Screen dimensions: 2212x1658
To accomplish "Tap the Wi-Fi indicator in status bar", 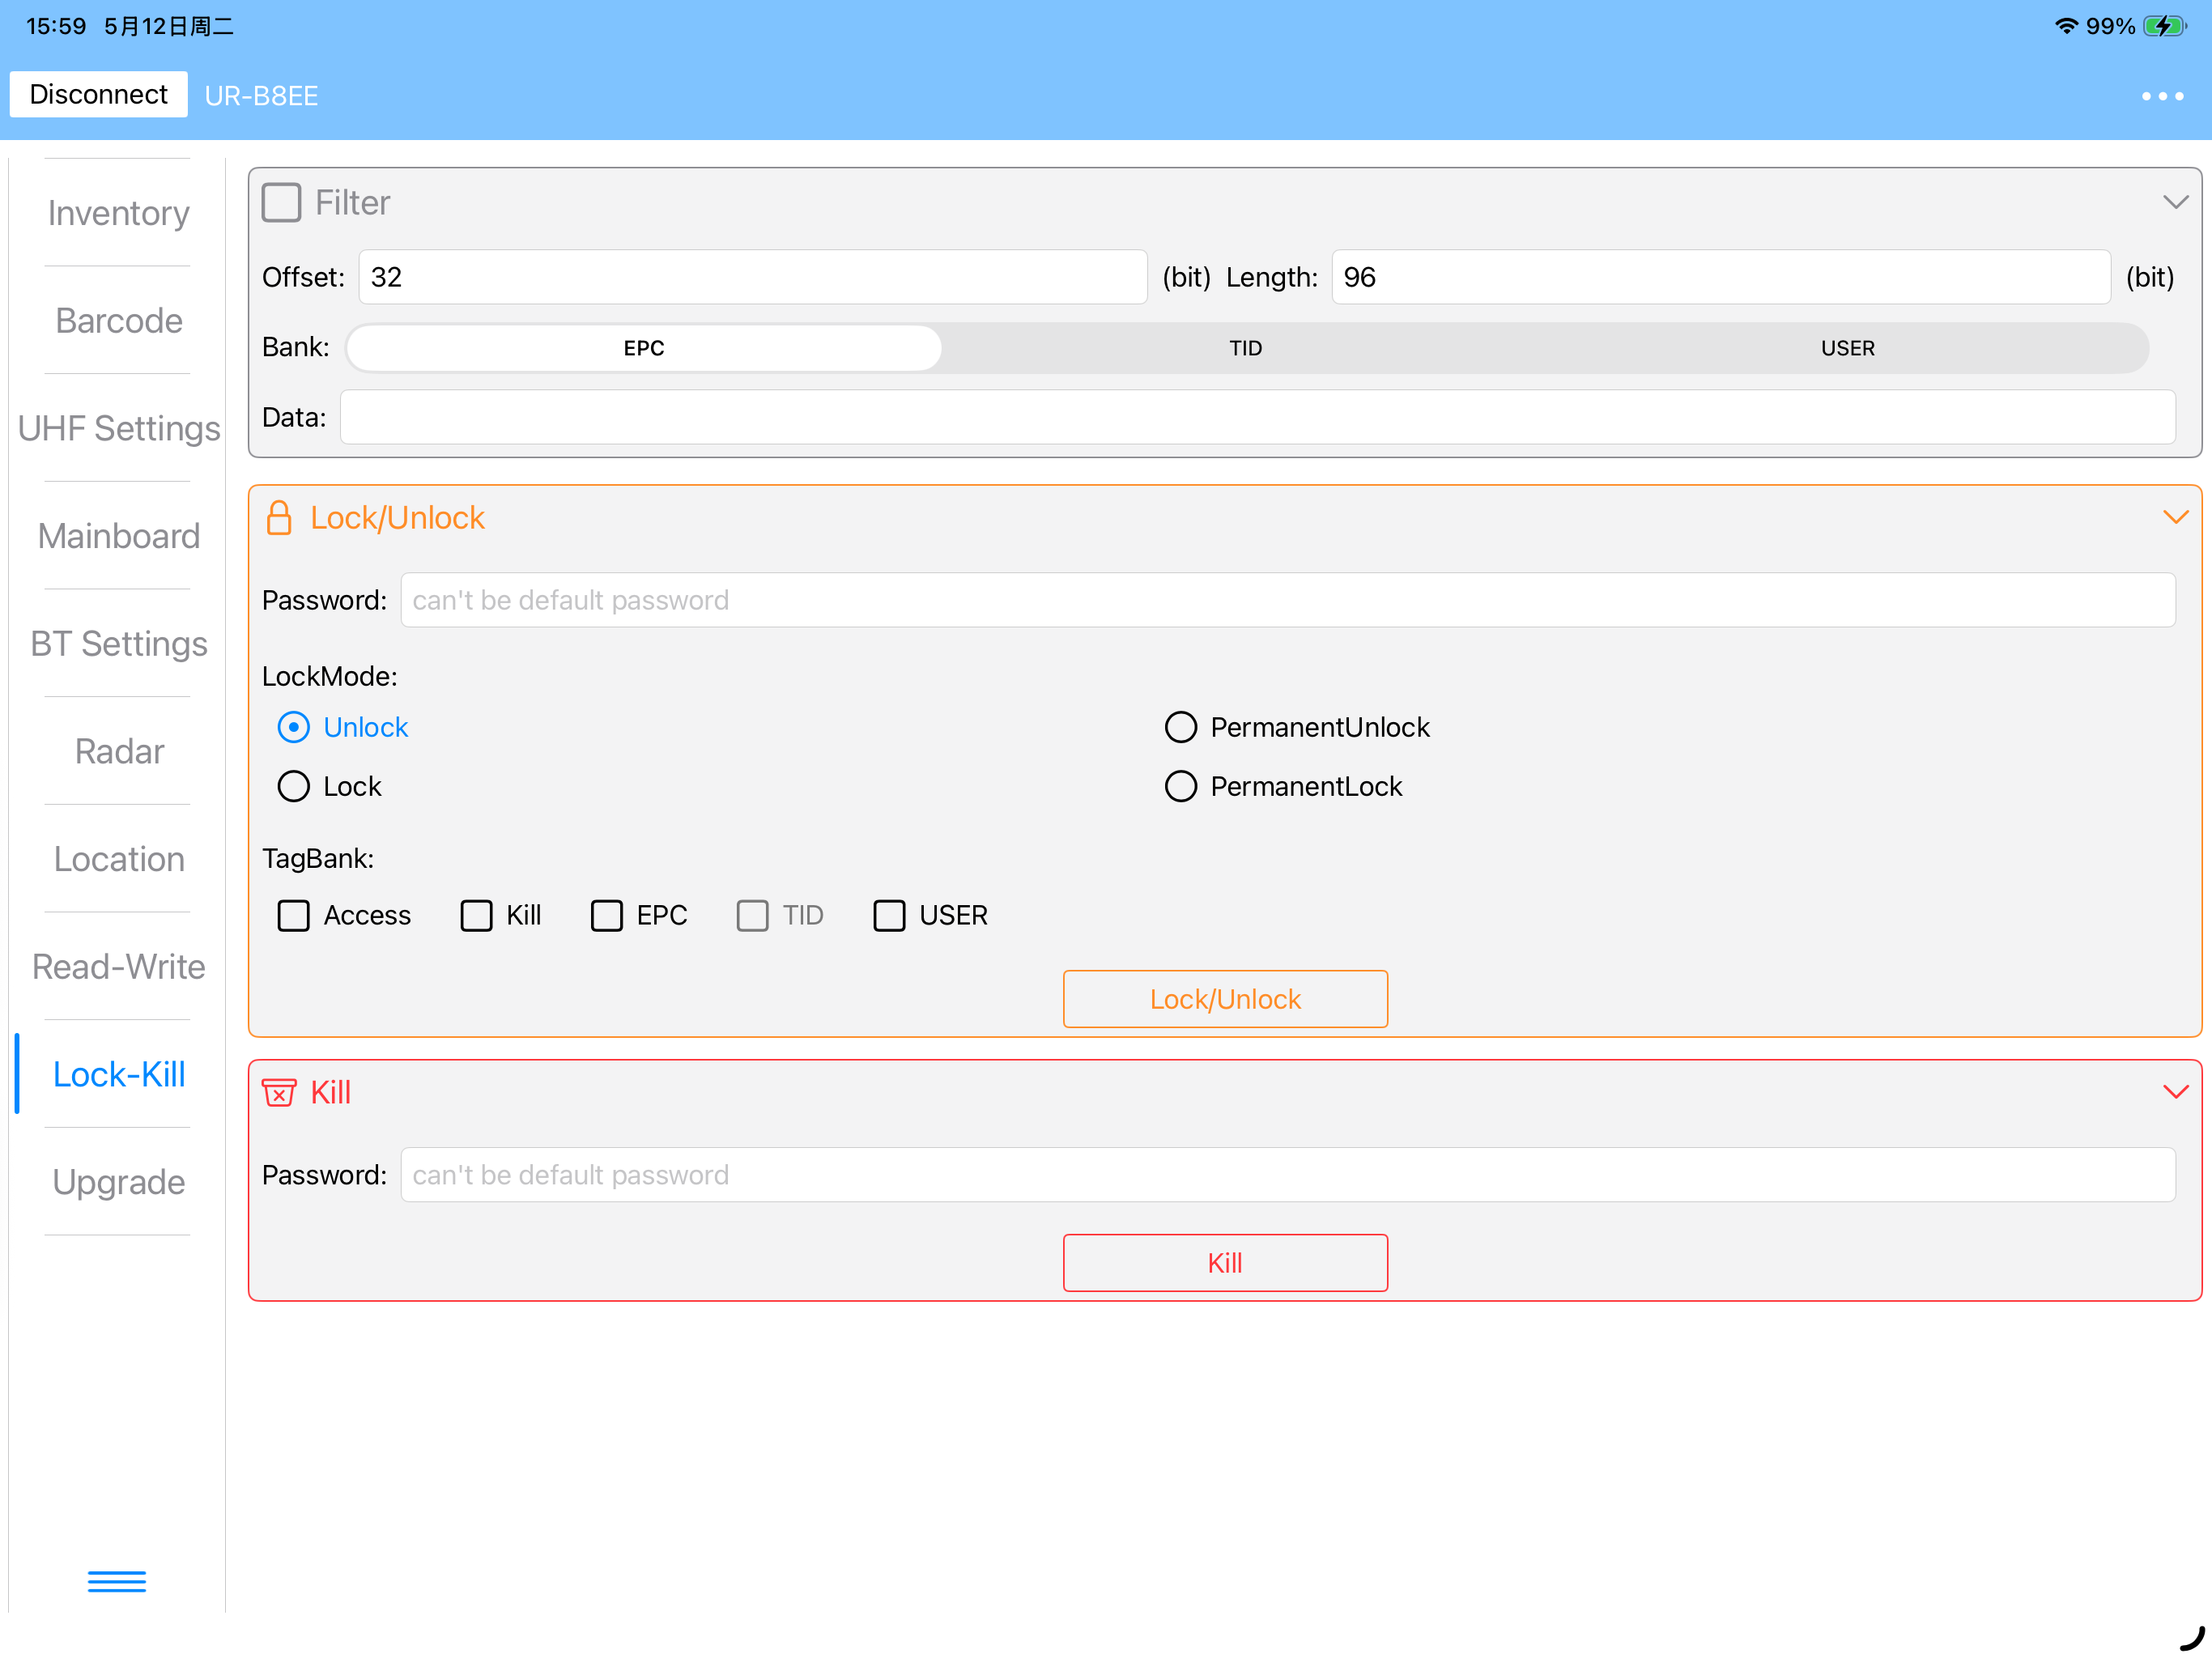I will [2066, 26].
